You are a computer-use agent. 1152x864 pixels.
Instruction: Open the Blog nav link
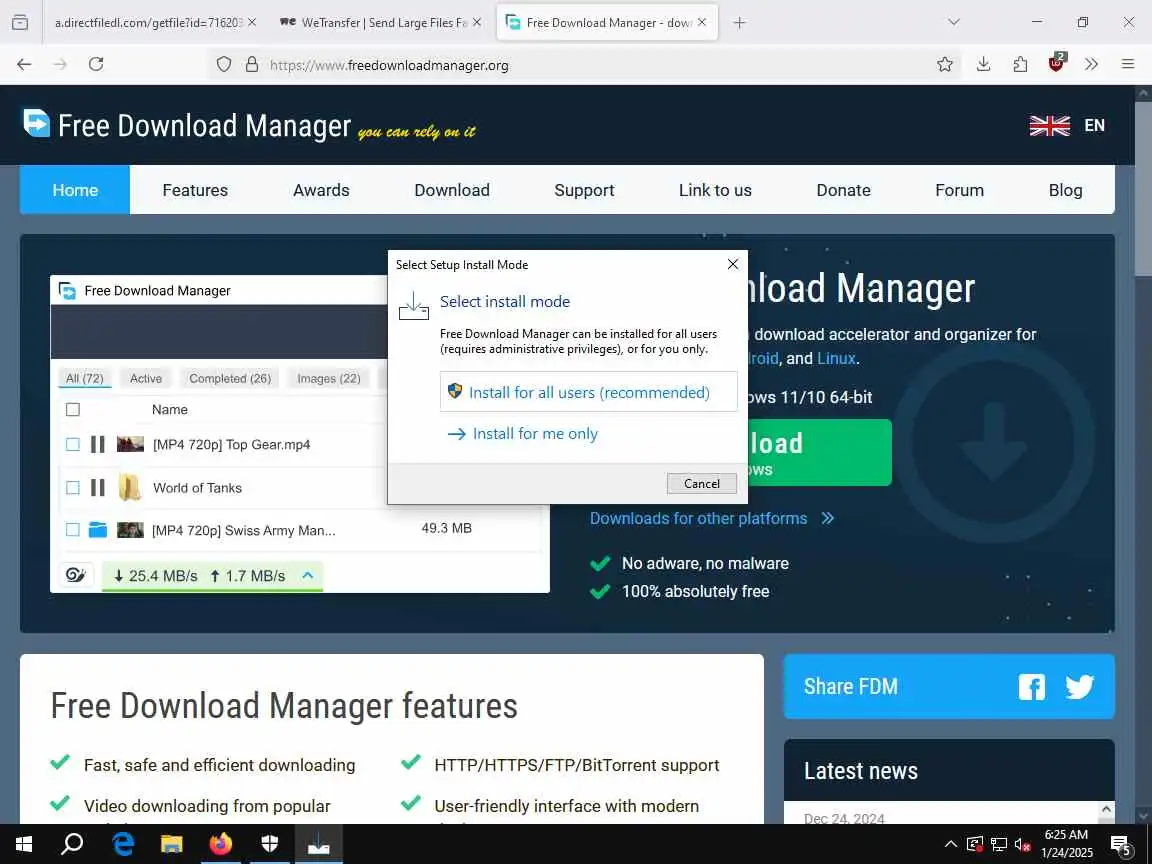1065,190
